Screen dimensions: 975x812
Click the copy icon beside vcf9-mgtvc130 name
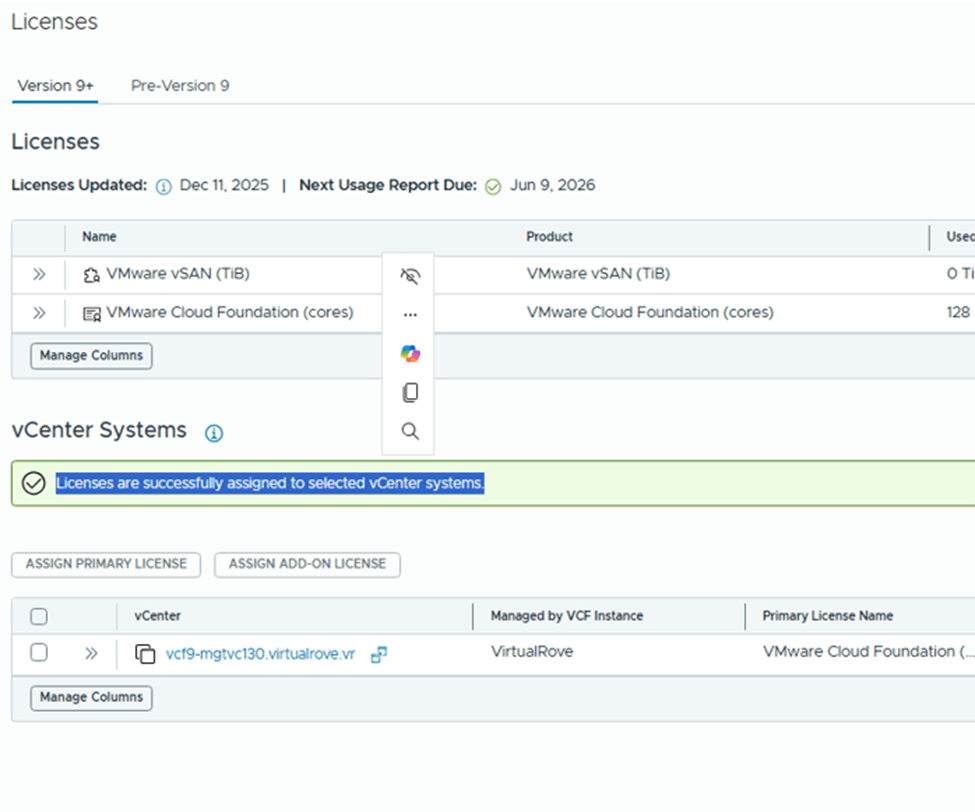[x=145, y=654]
